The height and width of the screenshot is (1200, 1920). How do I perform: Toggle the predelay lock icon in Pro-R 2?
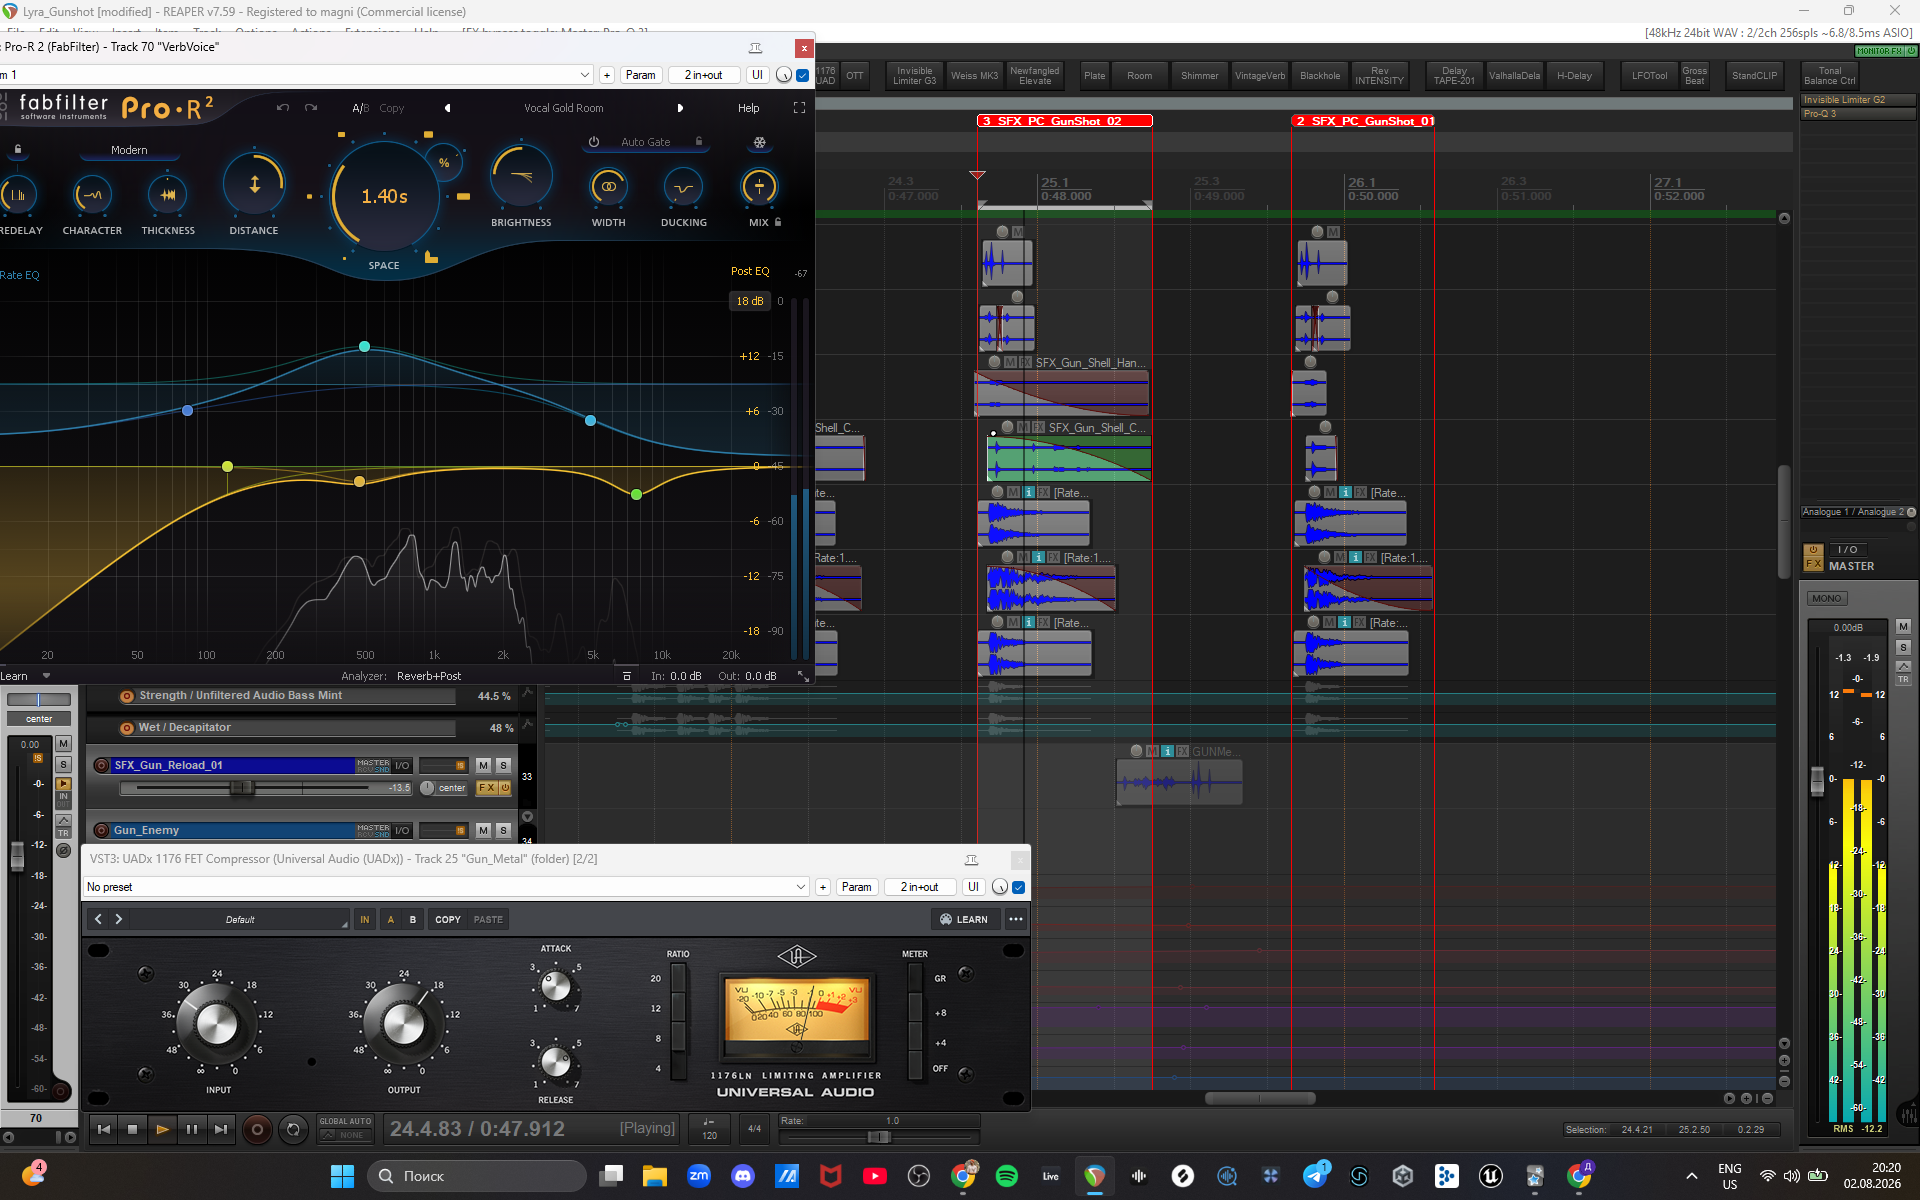[18, 149]
